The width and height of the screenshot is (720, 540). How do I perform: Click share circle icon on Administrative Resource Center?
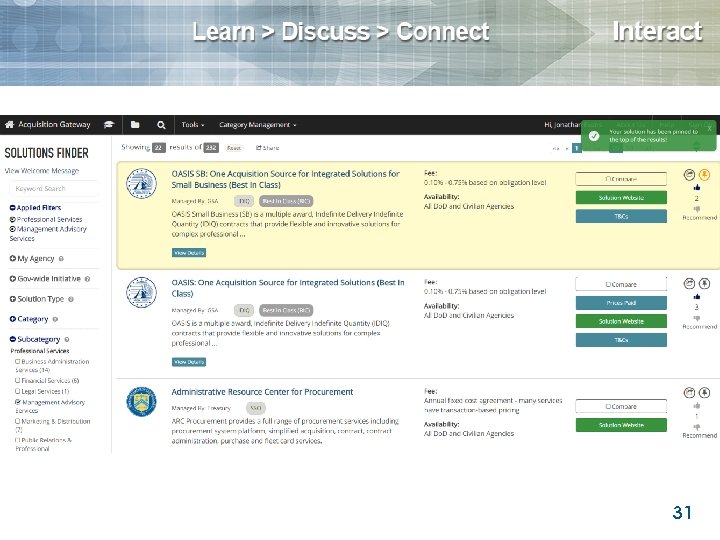click(689, 393)
